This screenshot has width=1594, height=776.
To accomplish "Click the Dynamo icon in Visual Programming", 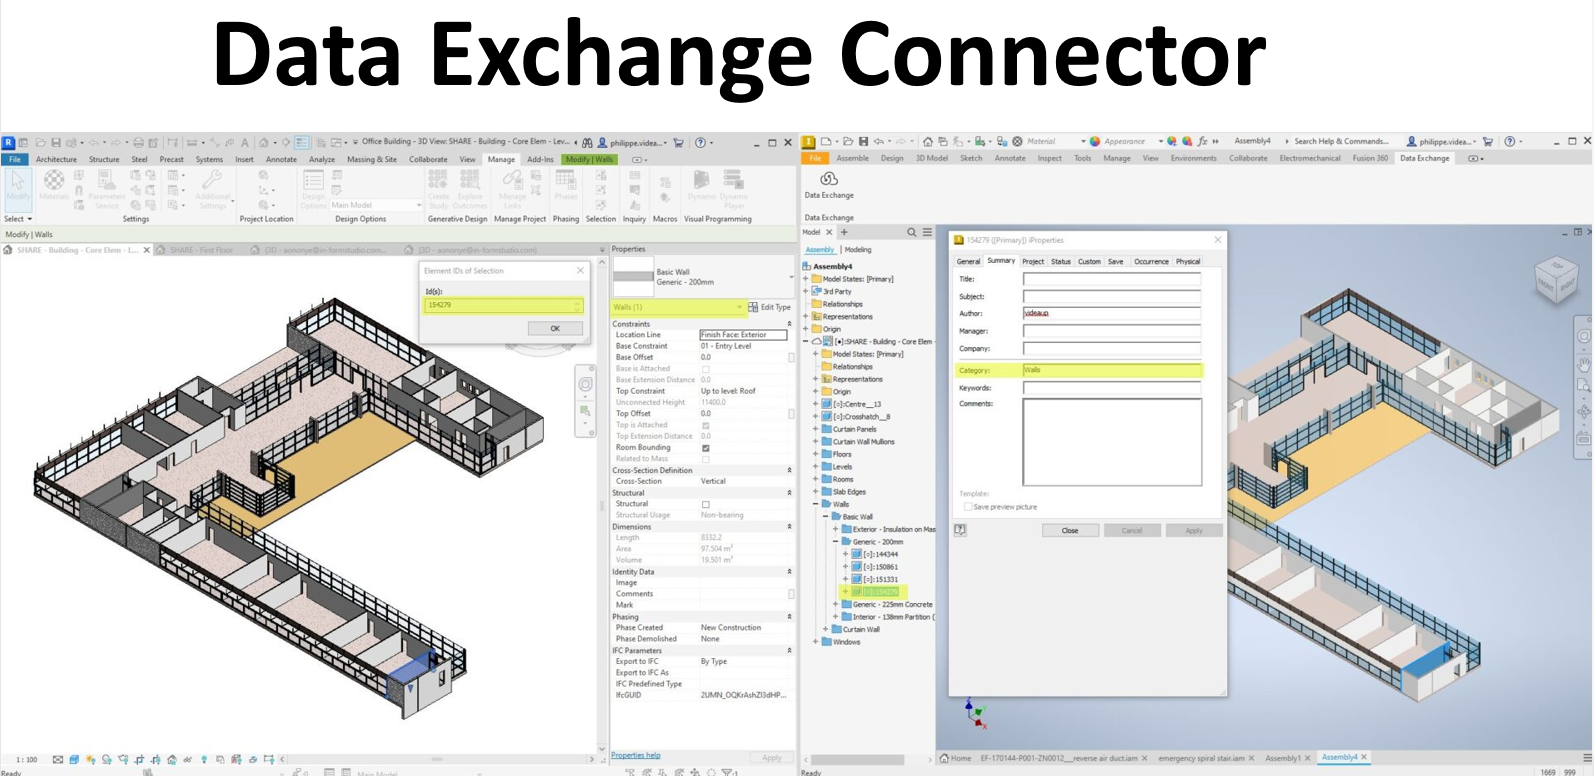I will tap(701, 180).
